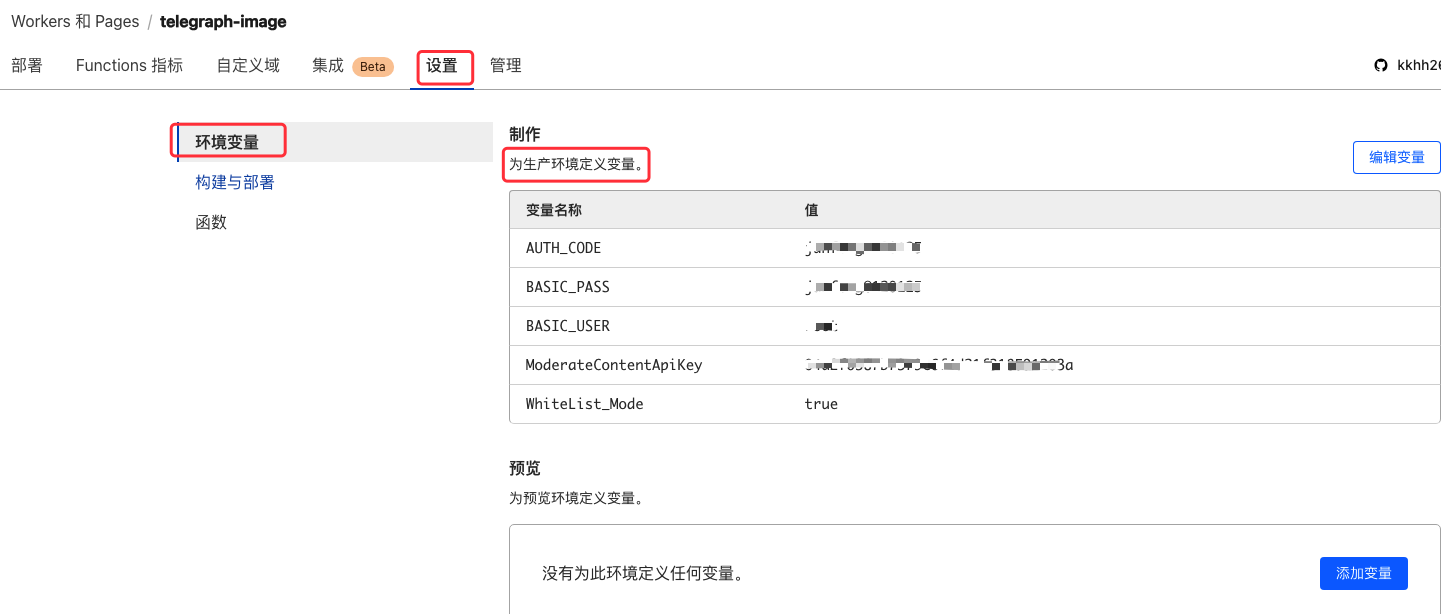The width and height of the screenshot is (1441, 614).
Task: Open the 部署 tab
Action: [27, 65]
